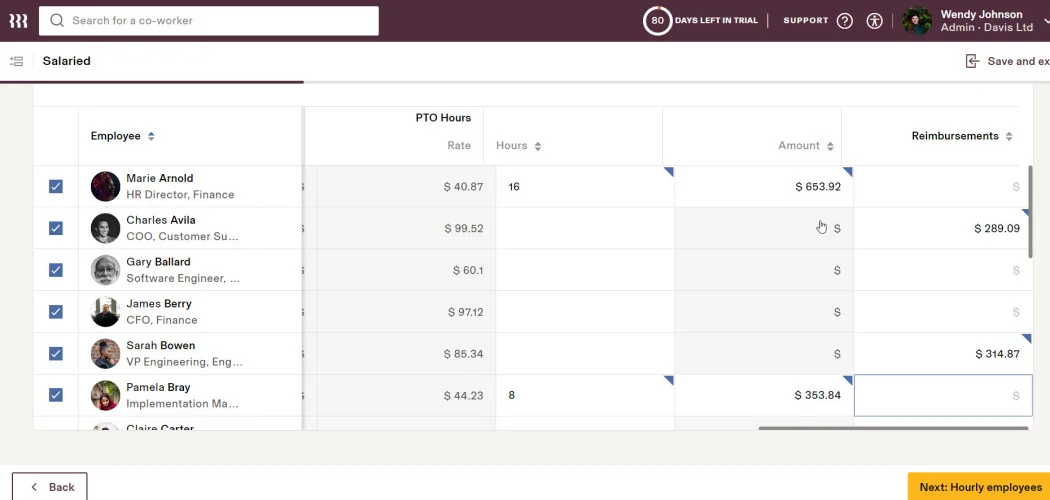This screenshot has height=500, width=1050.
Task: Sort the PTO Hours column
Action: click(x=537, y=146)
